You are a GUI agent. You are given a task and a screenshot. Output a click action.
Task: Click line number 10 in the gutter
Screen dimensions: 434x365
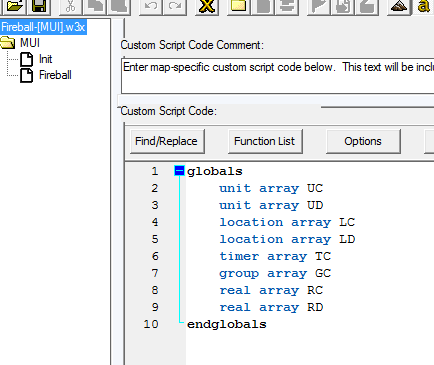(151, 324)
